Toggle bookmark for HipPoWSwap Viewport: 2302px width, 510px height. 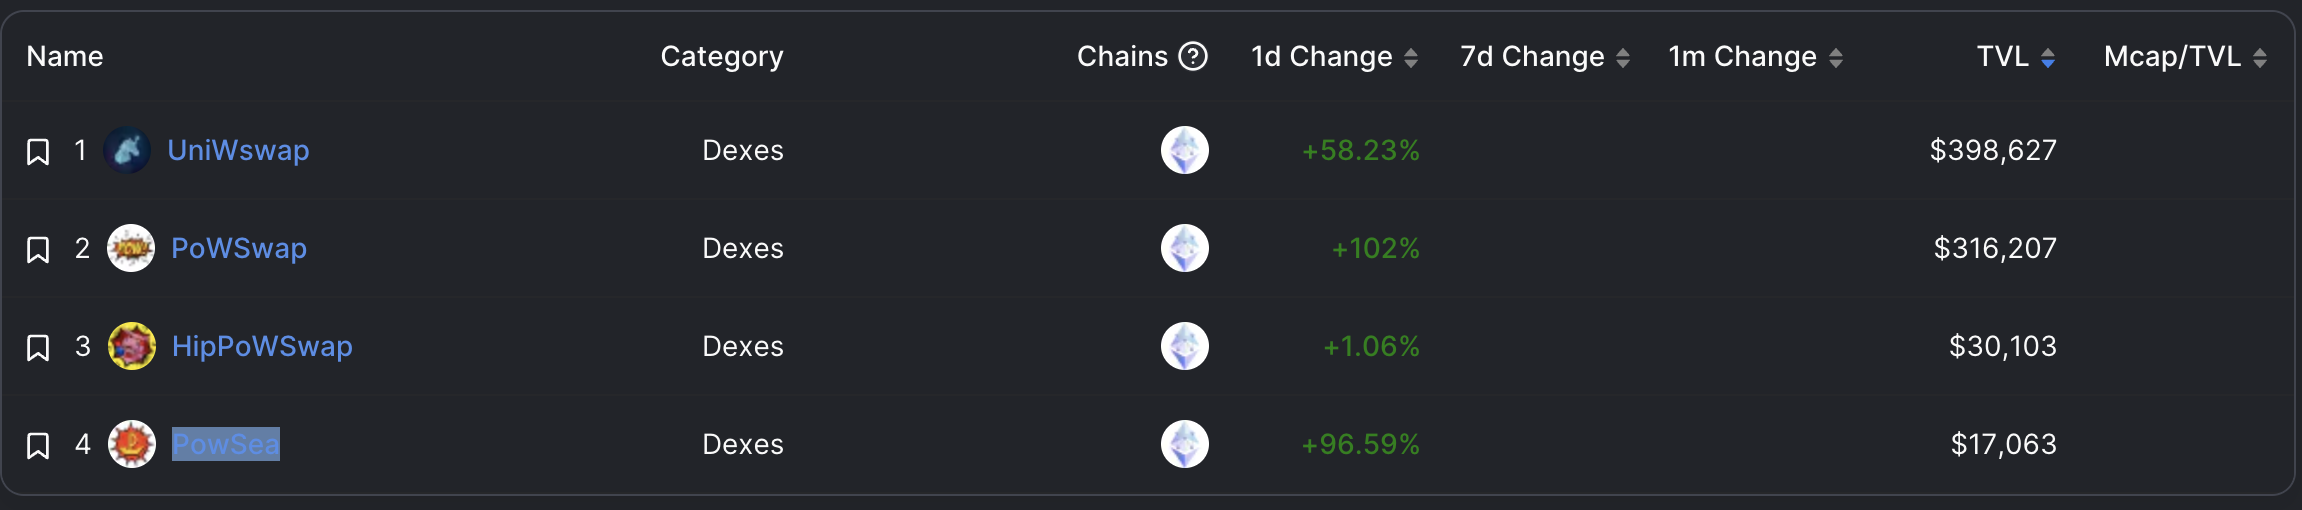click(x=38, y=347)
